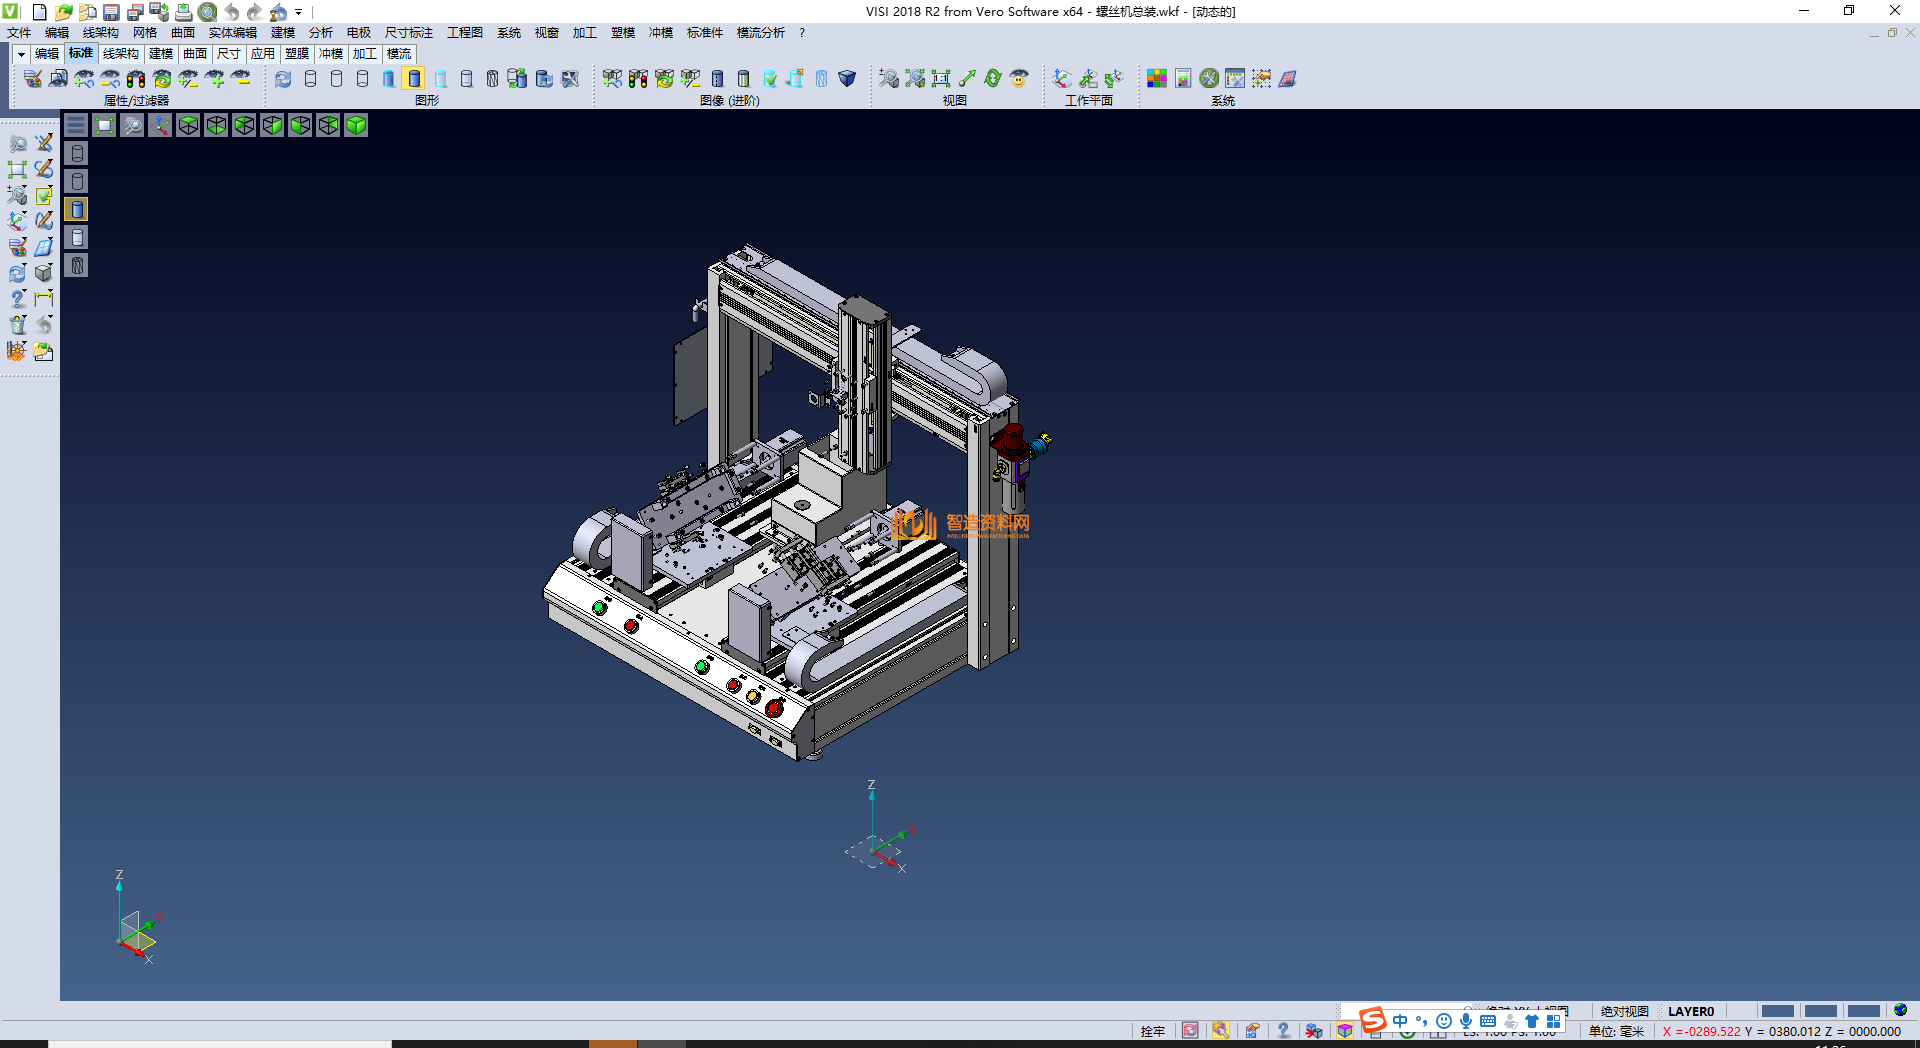Screen dimensions: 1920x1048
Task: Click the first dark blue status swatch
Action: click(1777, 1011)
